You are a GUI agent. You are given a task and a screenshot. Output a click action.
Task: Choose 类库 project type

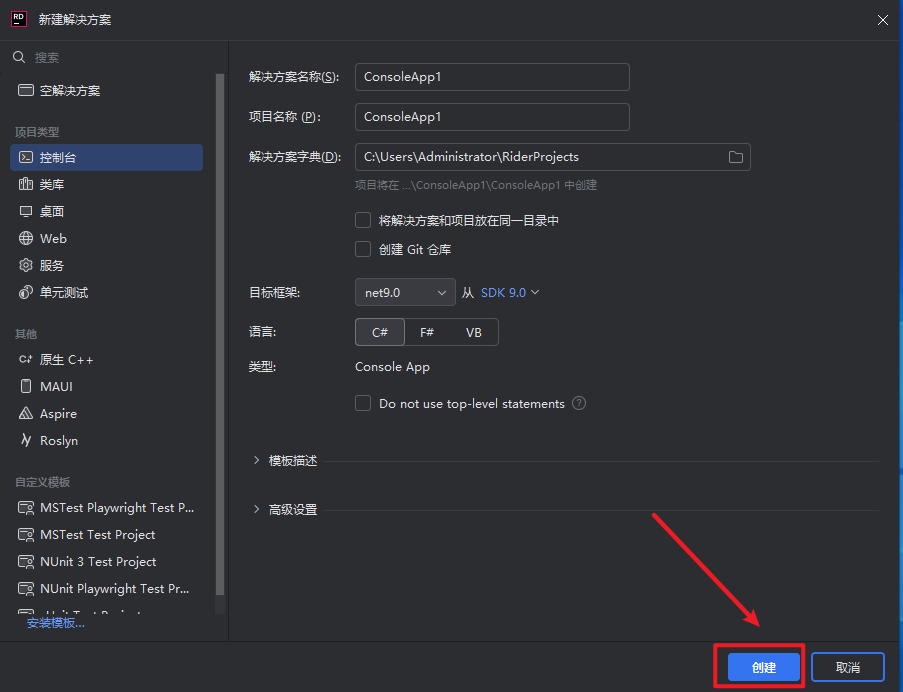click(x=107, y=184)
